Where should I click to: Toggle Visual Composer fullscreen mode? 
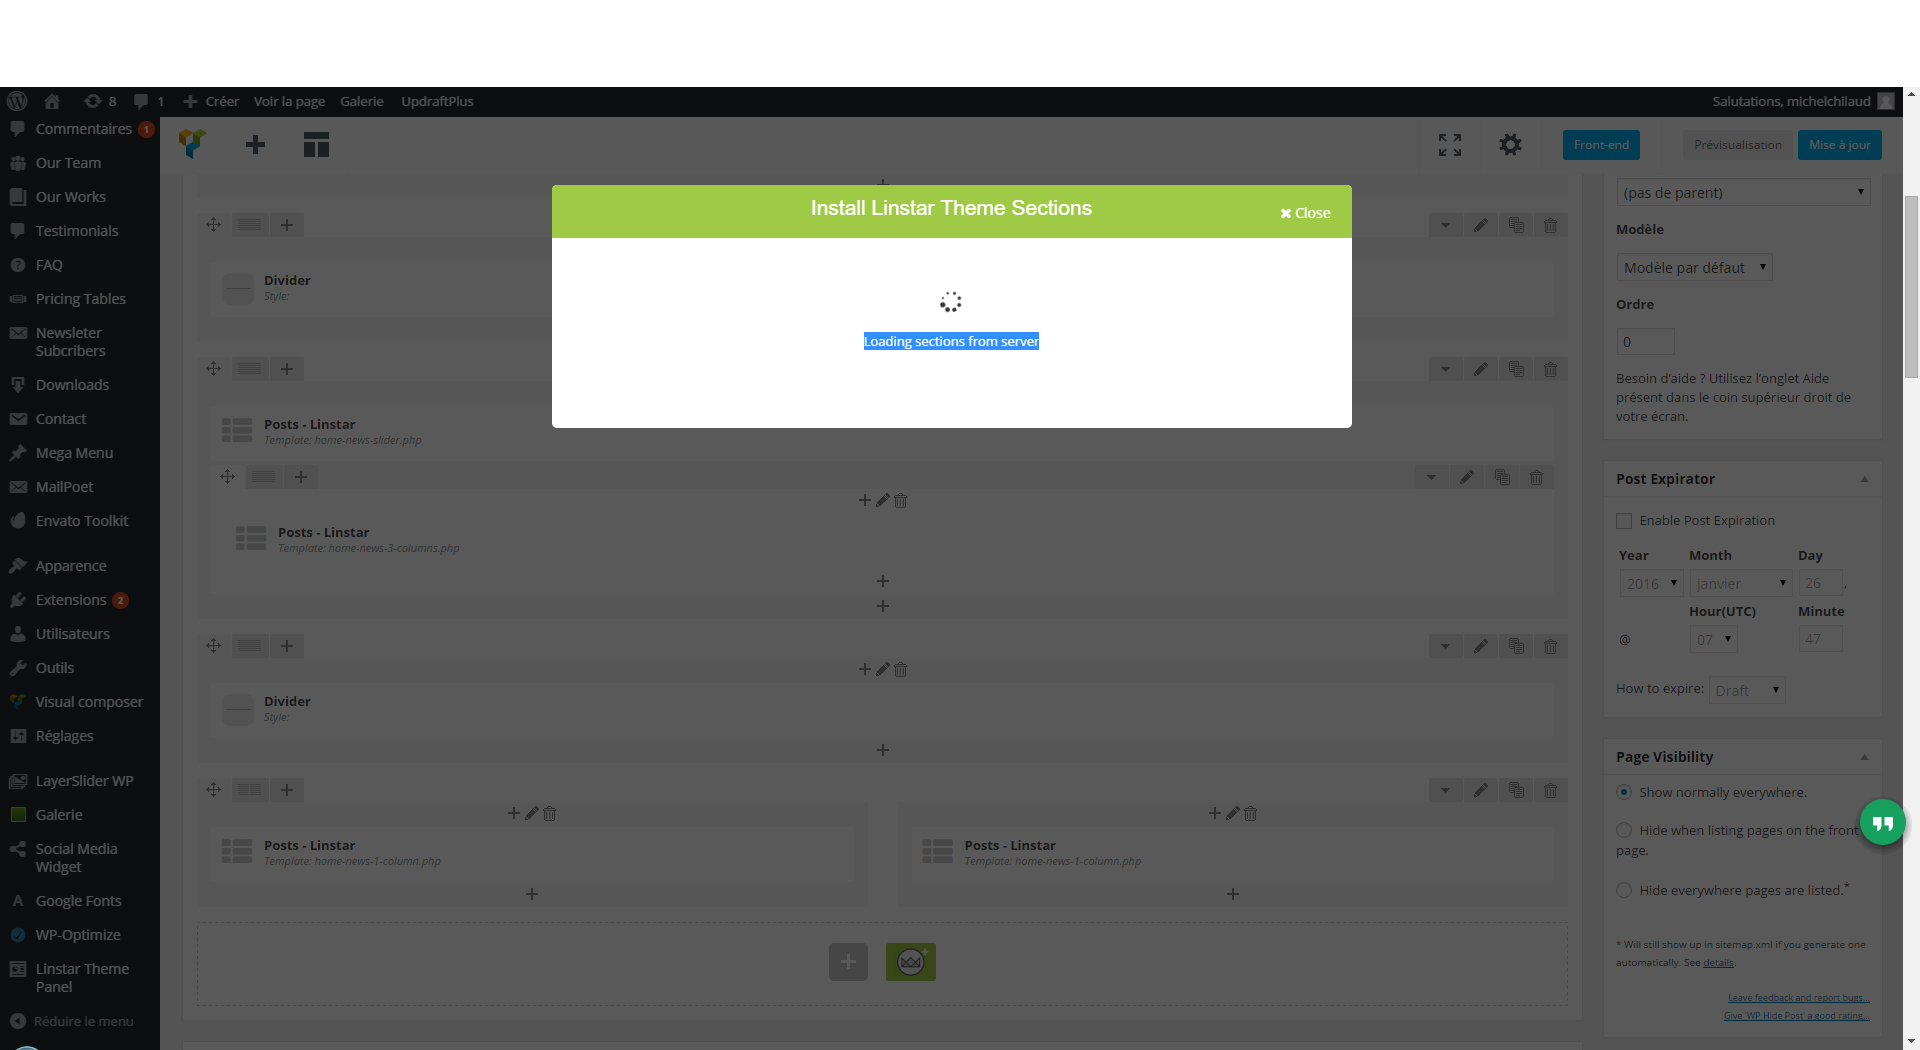coord(1450,145)
